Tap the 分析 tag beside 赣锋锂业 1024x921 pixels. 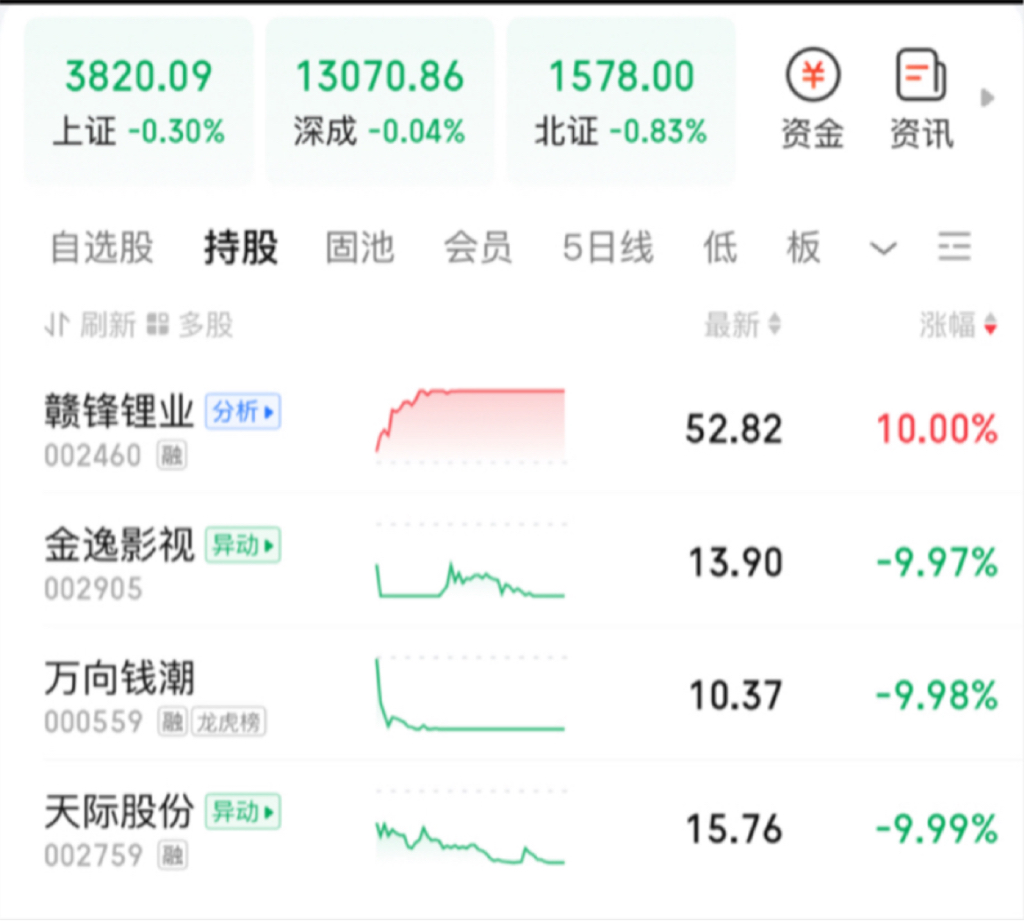pos(243,412)
